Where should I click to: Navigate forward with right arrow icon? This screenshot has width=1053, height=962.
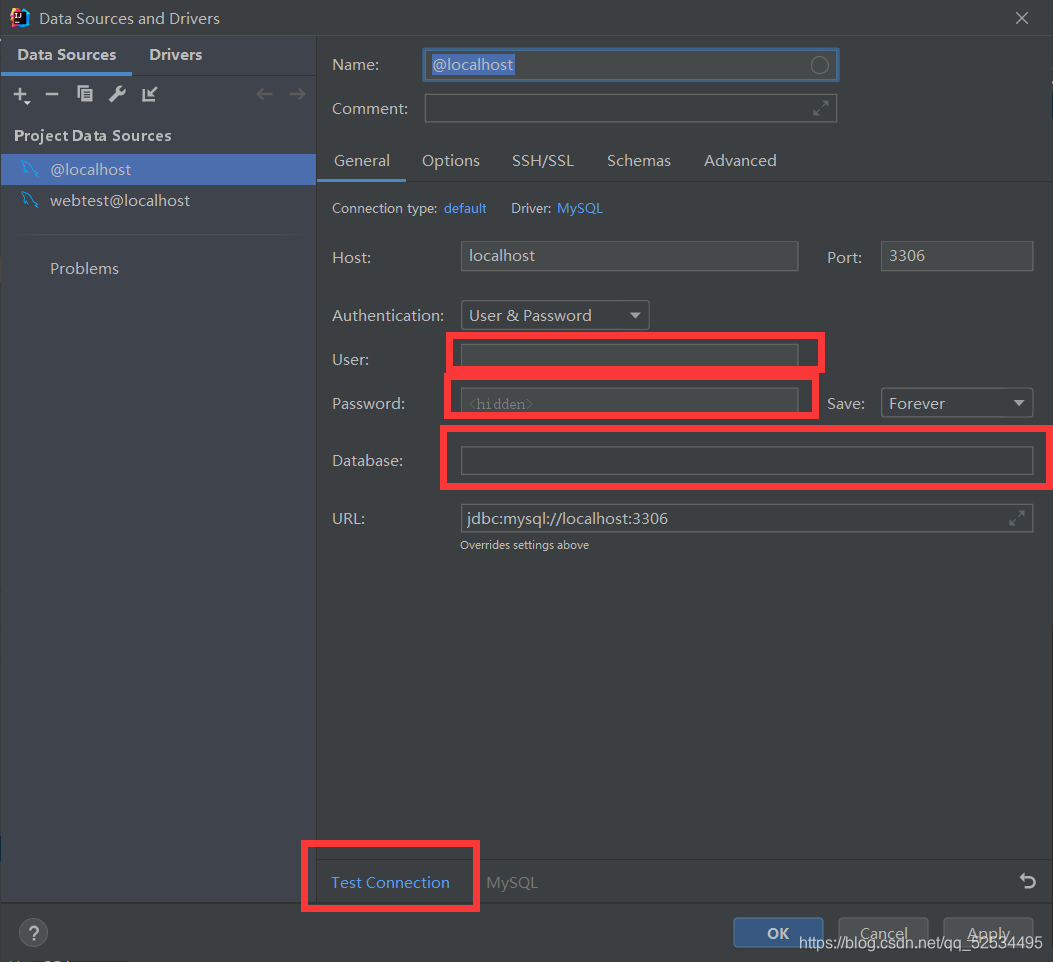[x=297, y=94]
